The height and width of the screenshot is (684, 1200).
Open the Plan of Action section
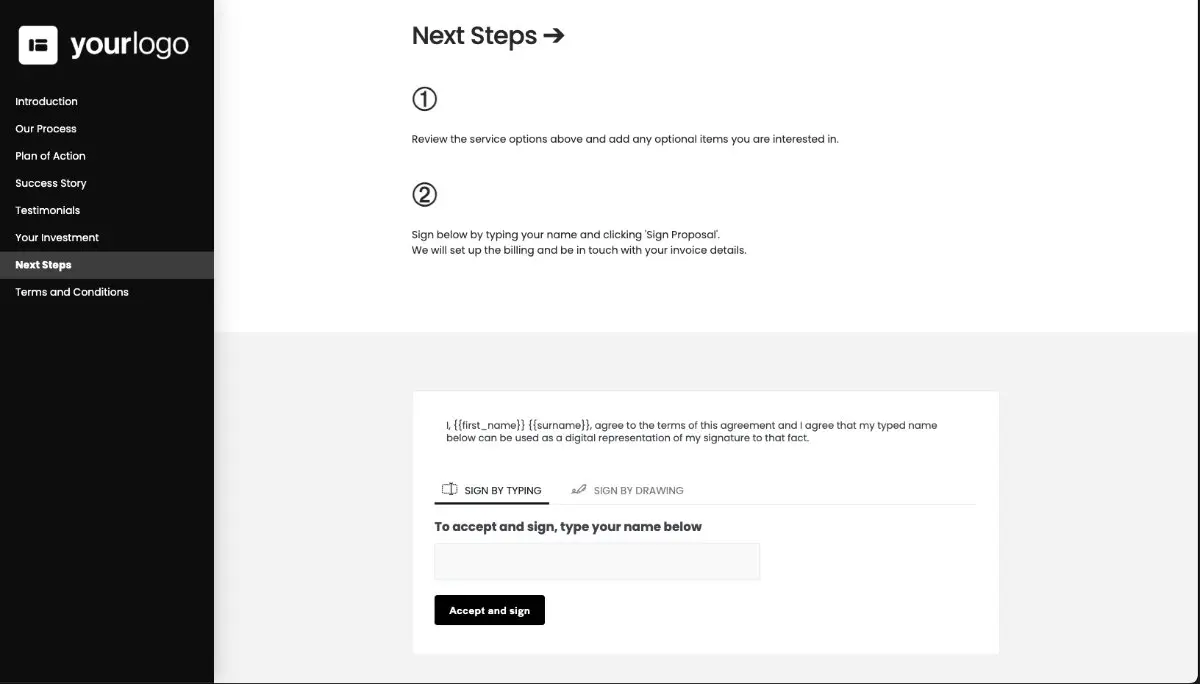(x=50, y=155)
